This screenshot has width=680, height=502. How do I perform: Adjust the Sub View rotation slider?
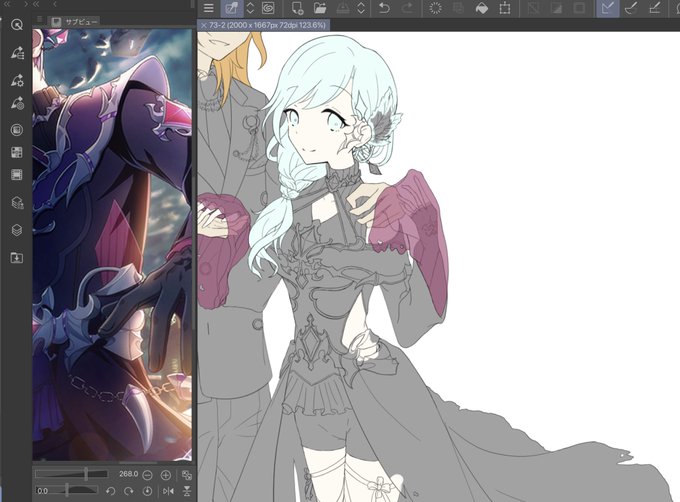[67, 490]
